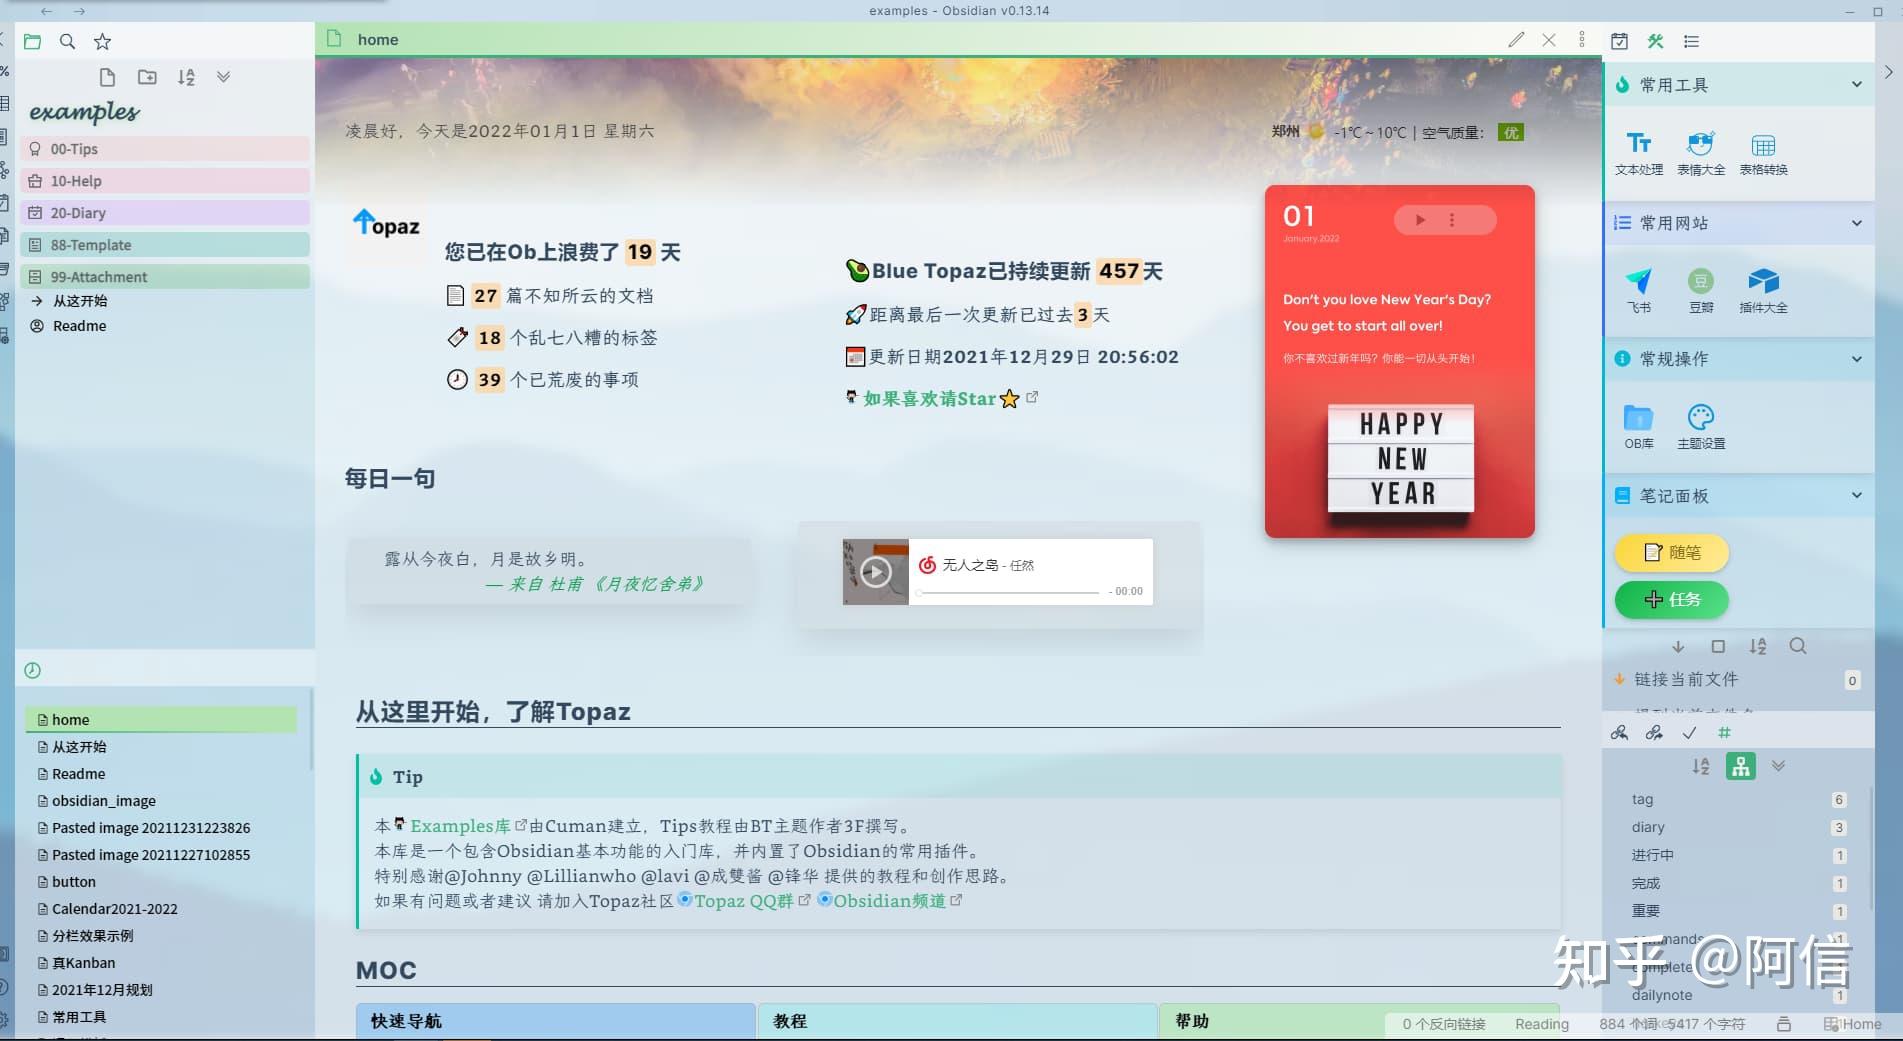Click the 无人之岛 playback progress slider

coord(1005,592)
